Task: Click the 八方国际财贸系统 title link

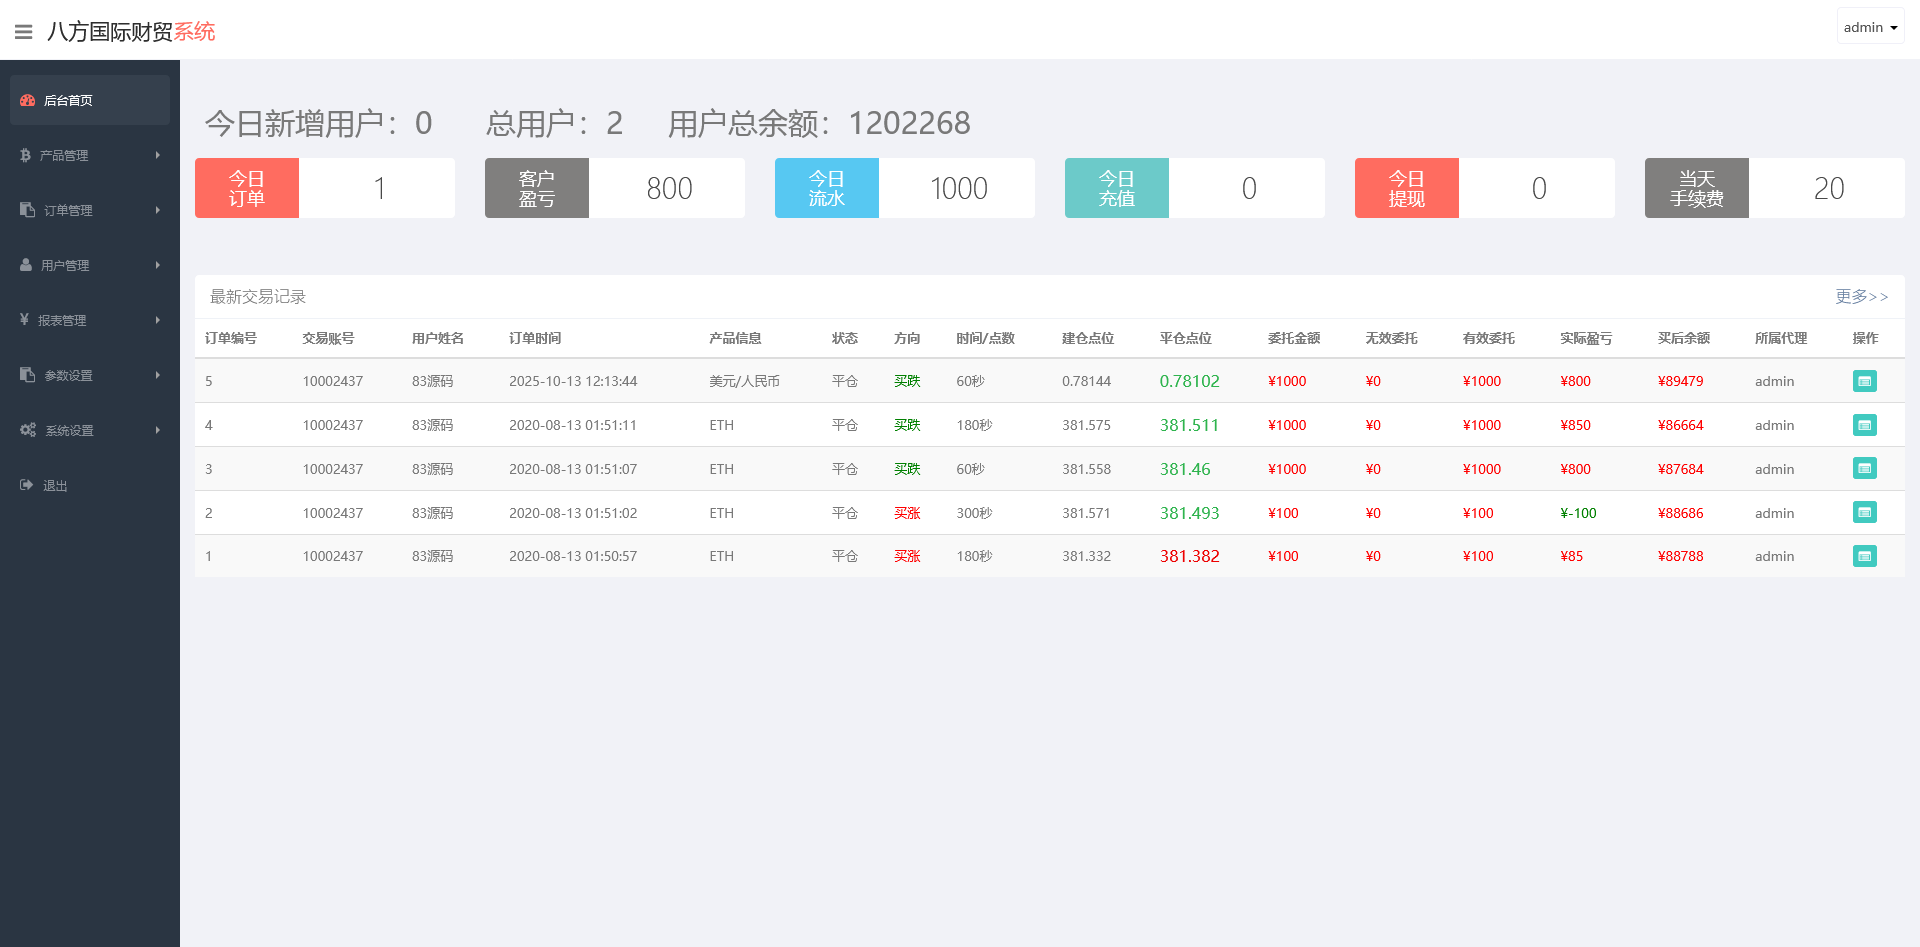Action: click(131, 32)
